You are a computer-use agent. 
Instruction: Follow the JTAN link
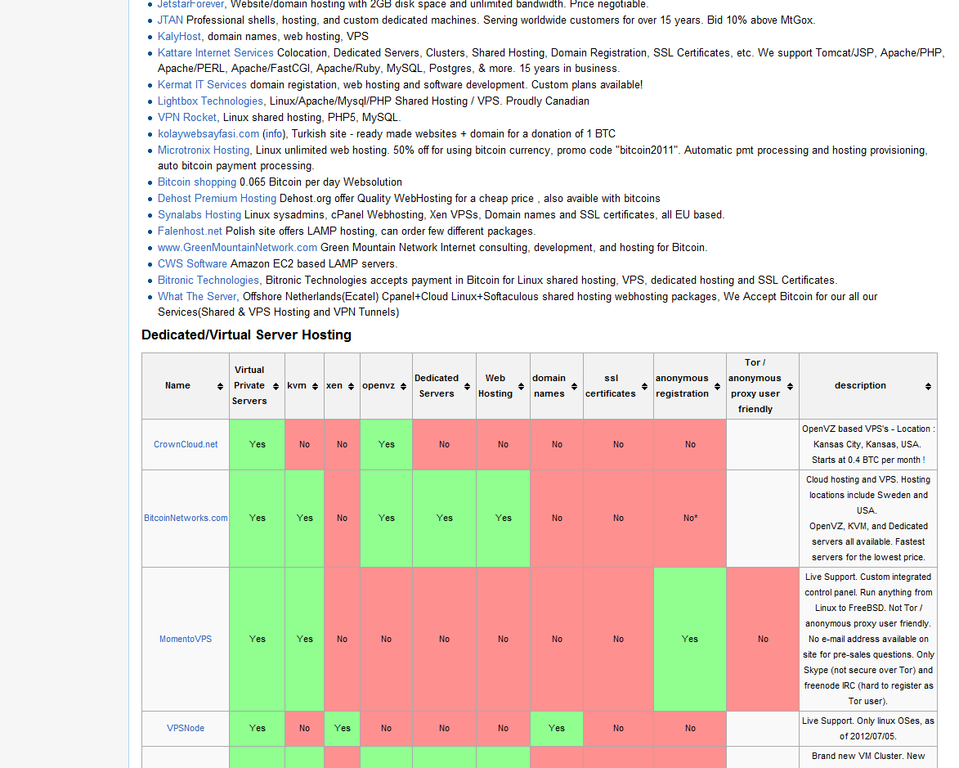coord(170,20)
